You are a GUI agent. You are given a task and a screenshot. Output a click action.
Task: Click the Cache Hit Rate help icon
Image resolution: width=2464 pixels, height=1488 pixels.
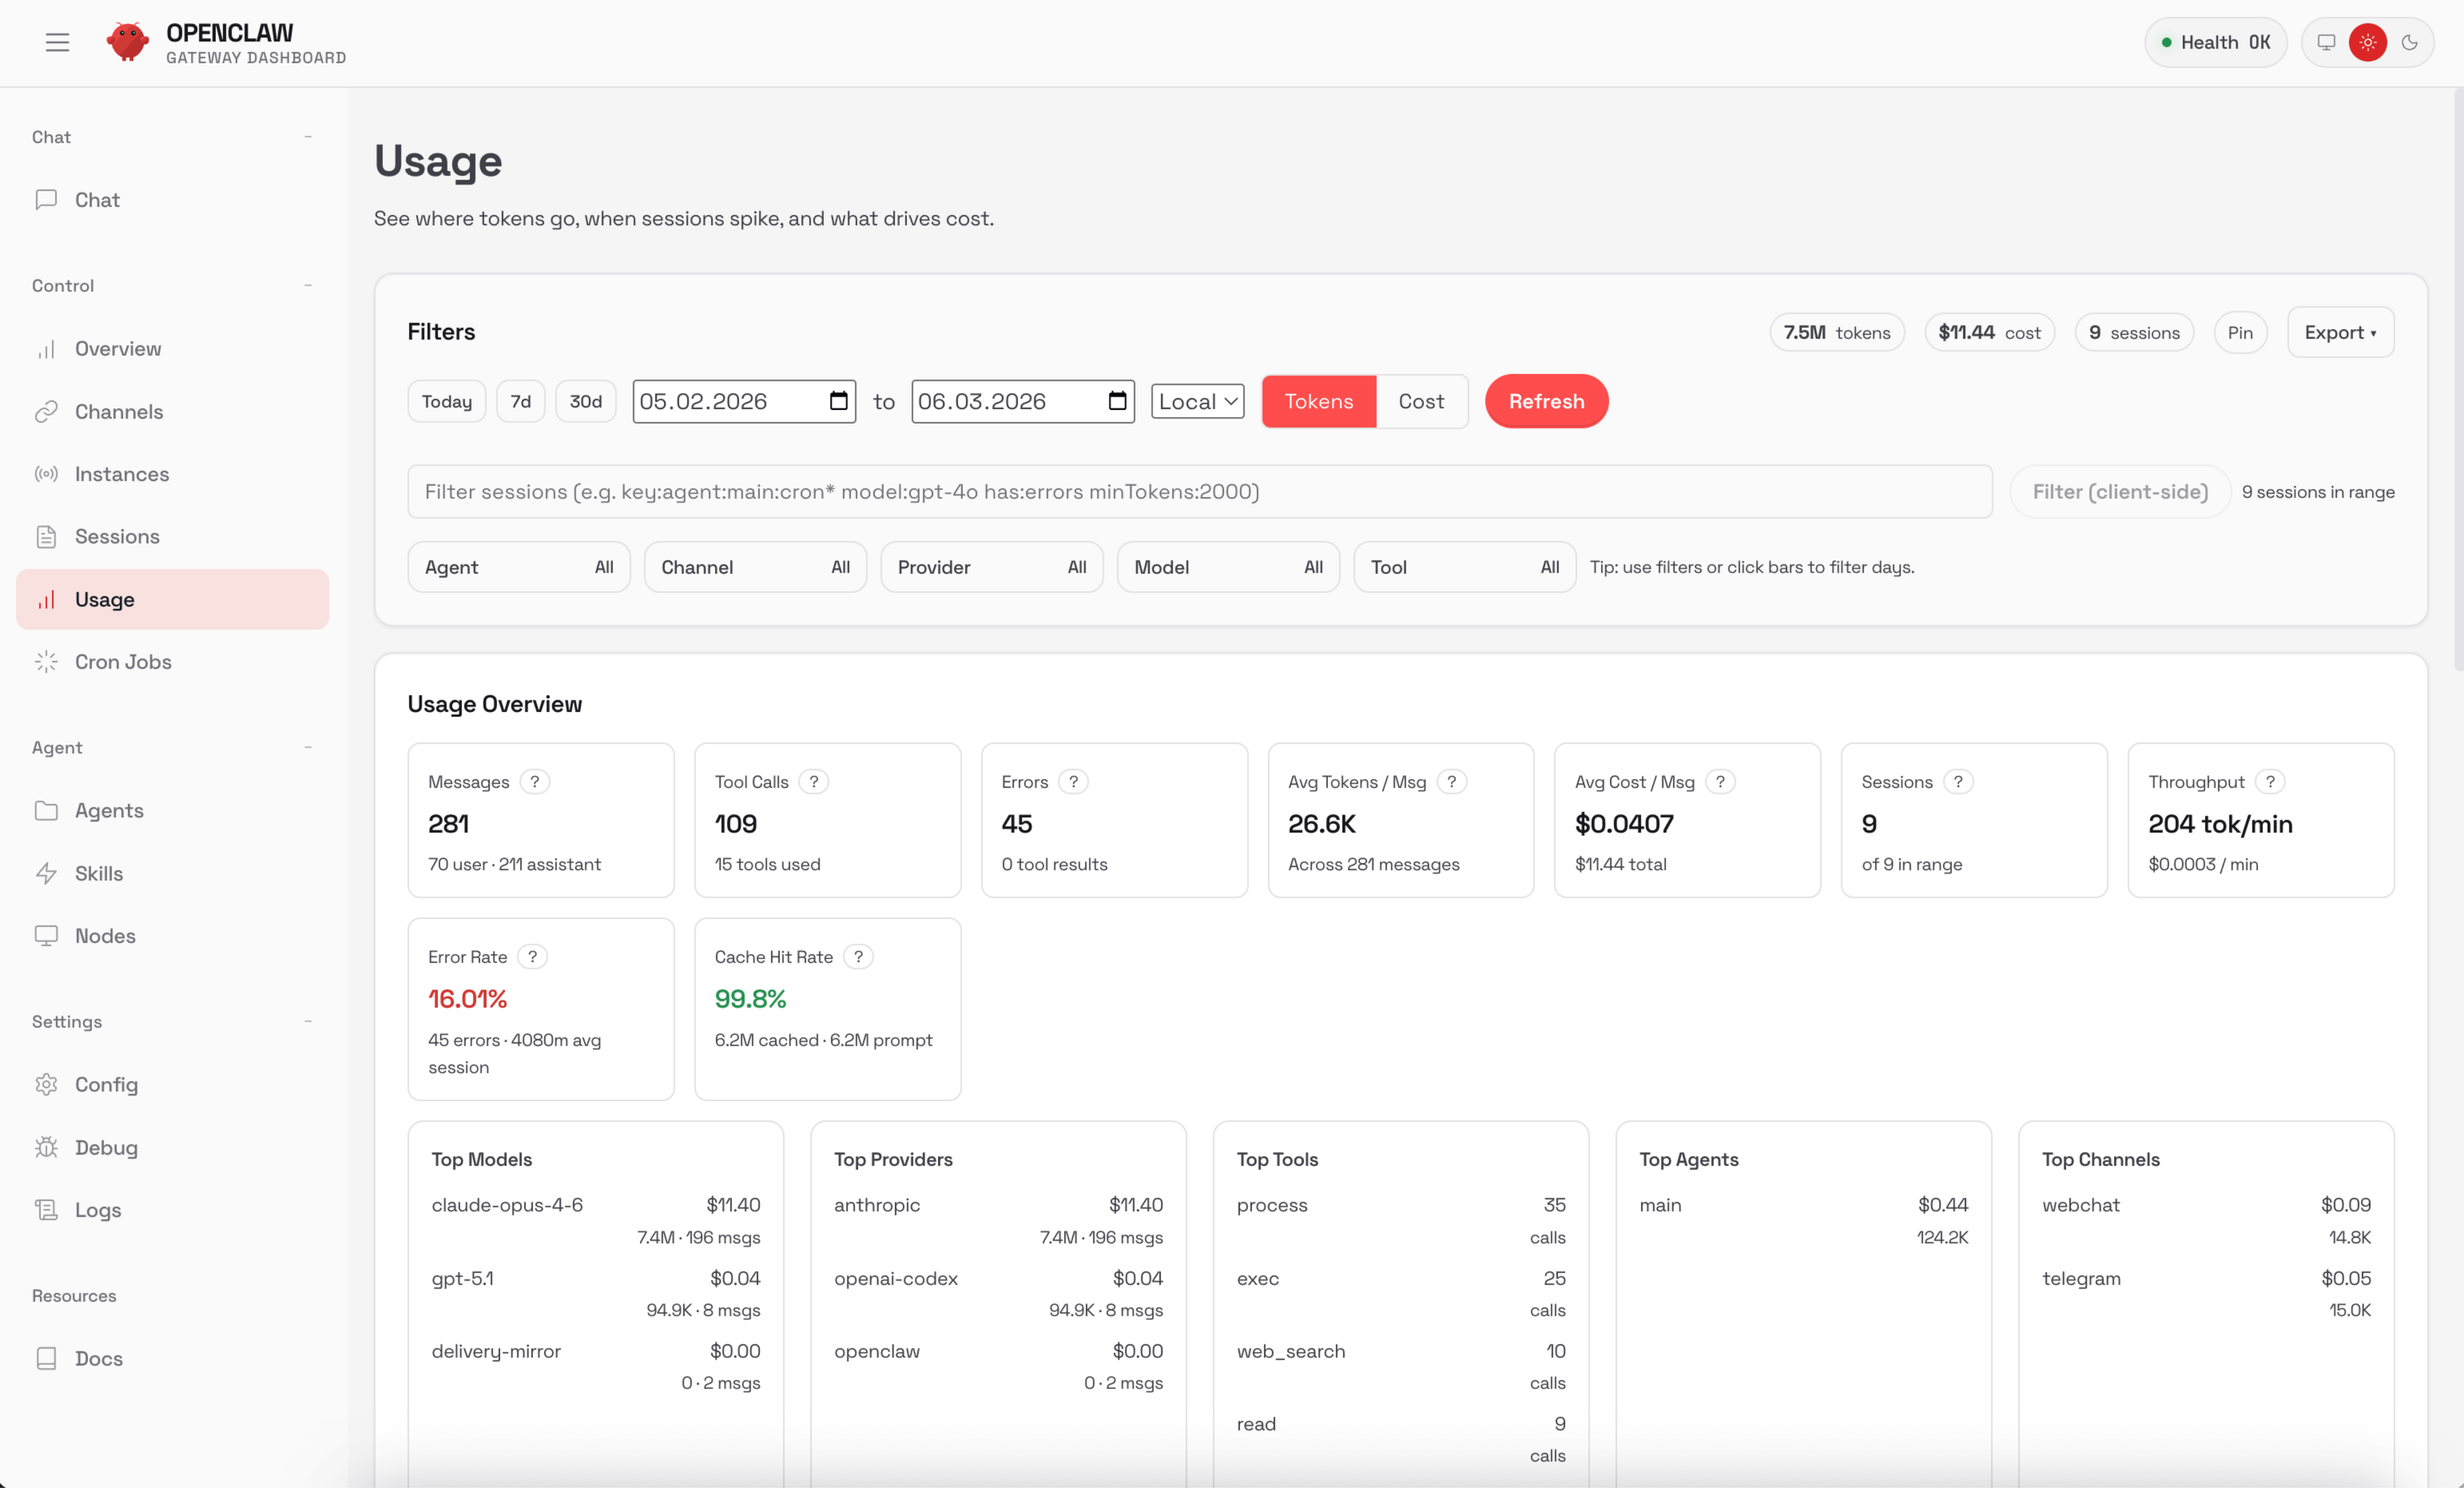coord(858,957)
